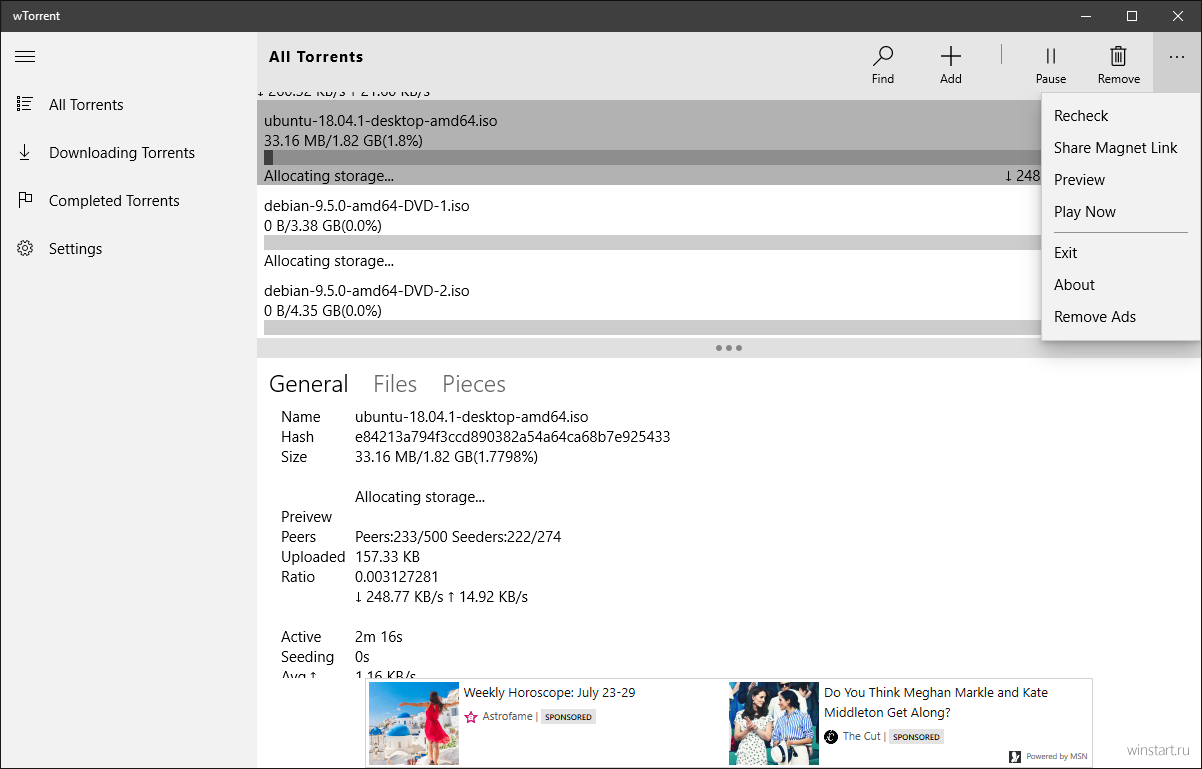Click the seeding time 0s value
The image size is (1202, 769).
tap(362, 657)
